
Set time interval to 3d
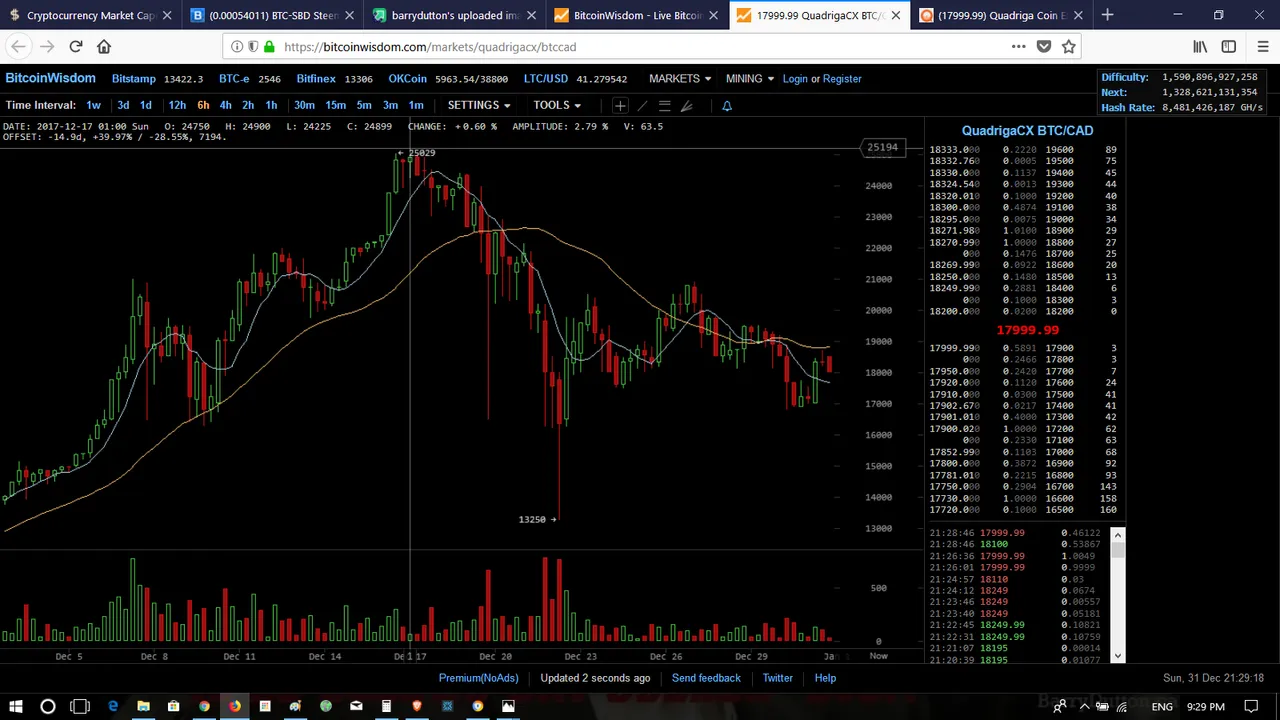(x=123, y=105)
